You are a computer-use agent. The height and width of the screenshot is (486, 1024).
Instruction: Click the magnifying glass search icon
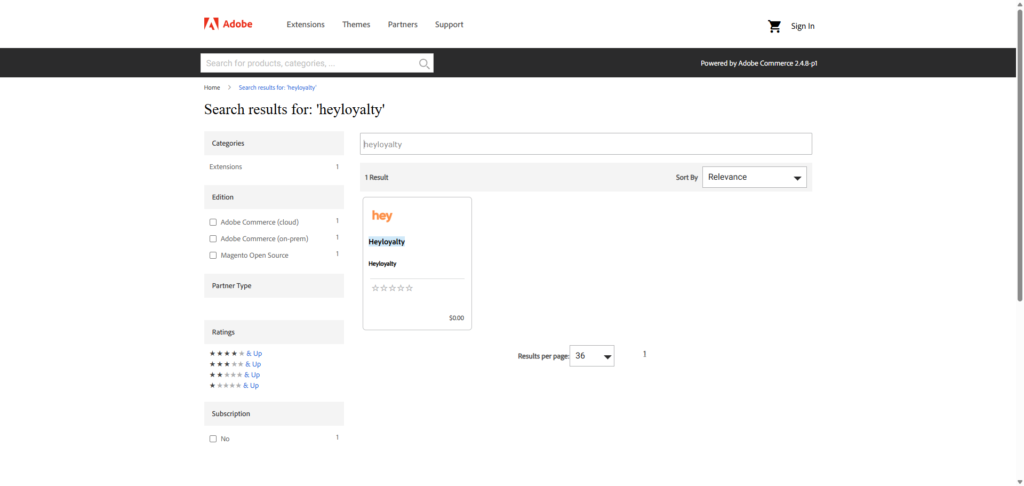[425, 64]
